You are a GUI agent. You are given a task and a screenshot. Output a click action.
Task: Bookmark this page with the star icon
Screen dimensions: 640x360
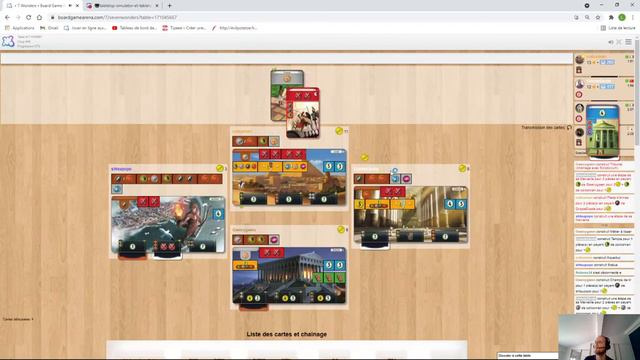[598, 18]
